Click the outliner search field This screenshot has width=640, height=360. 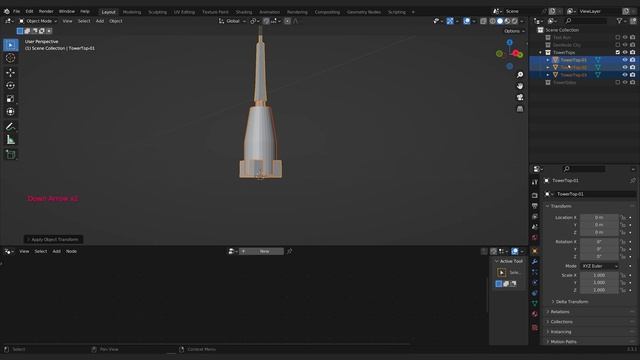click(586, 21)
